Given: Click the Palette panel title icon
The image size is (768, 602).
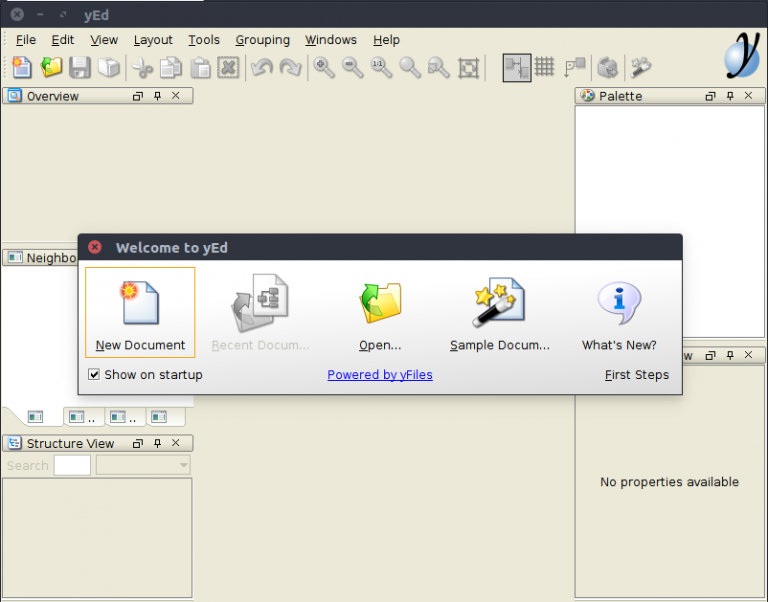Looking at the screenshot, I should [587, 96].
